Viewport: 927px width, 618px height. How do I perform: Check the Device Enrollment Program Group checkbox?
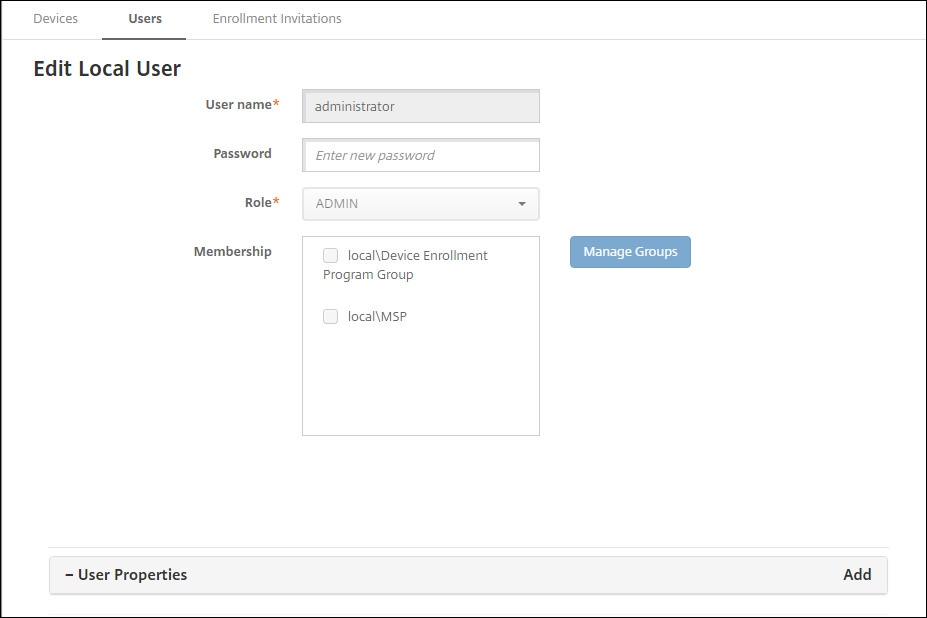click(x=331, y=256)
